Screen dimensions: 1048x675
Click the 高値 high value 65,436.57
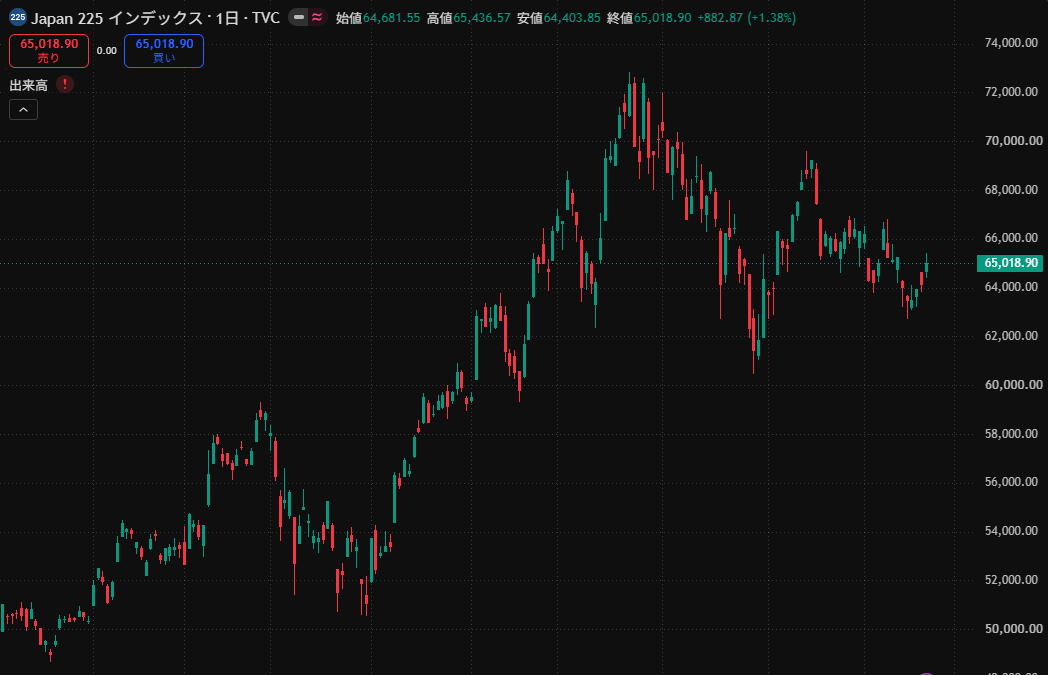click(x=482, y=18)
